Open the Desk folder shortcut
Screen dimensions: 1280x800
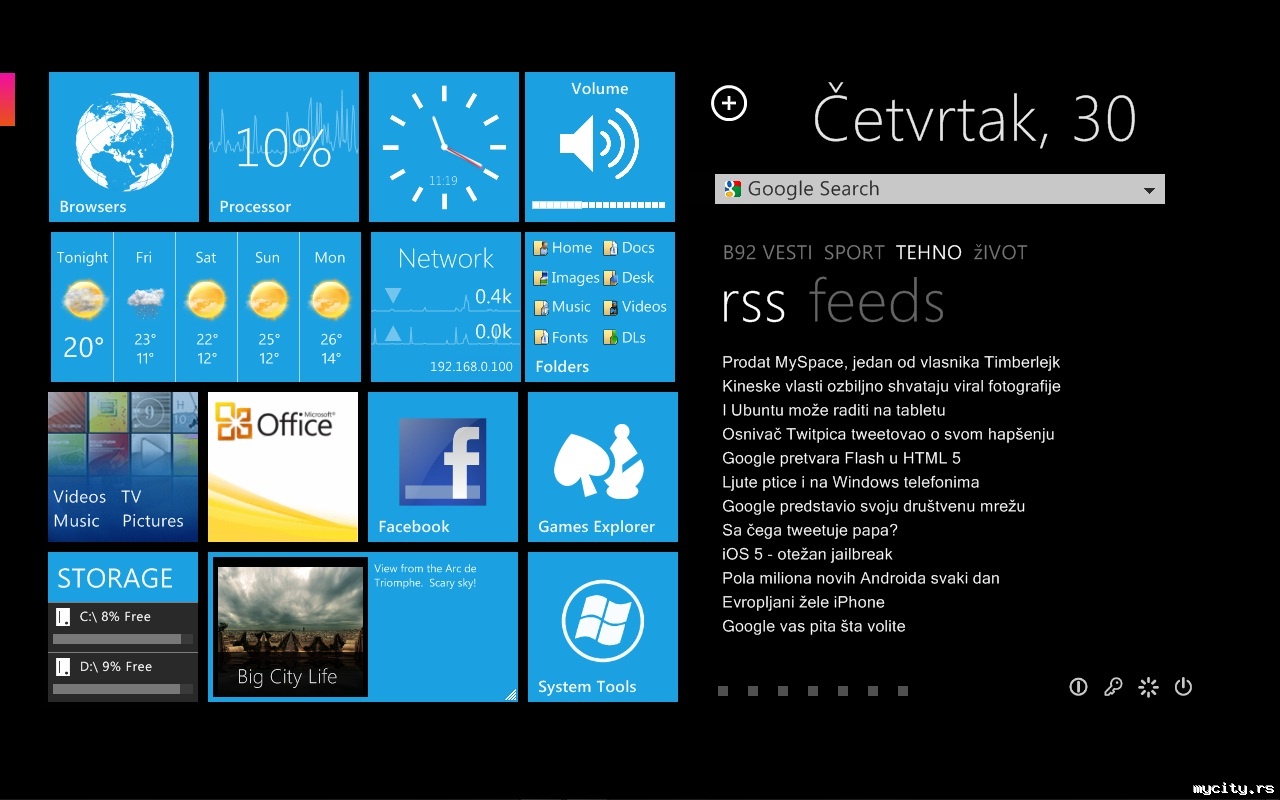coord(630,278)
